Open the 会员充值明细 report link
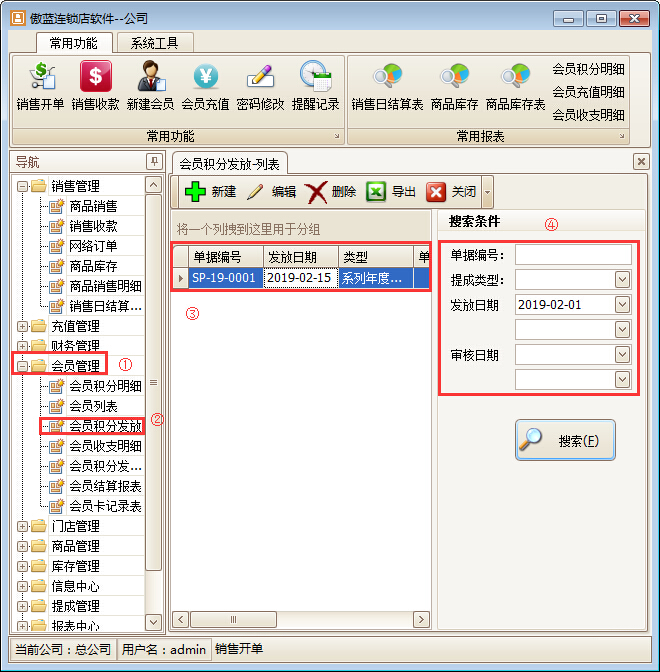Viewport: 660px width, 672px height. point(588,92)
